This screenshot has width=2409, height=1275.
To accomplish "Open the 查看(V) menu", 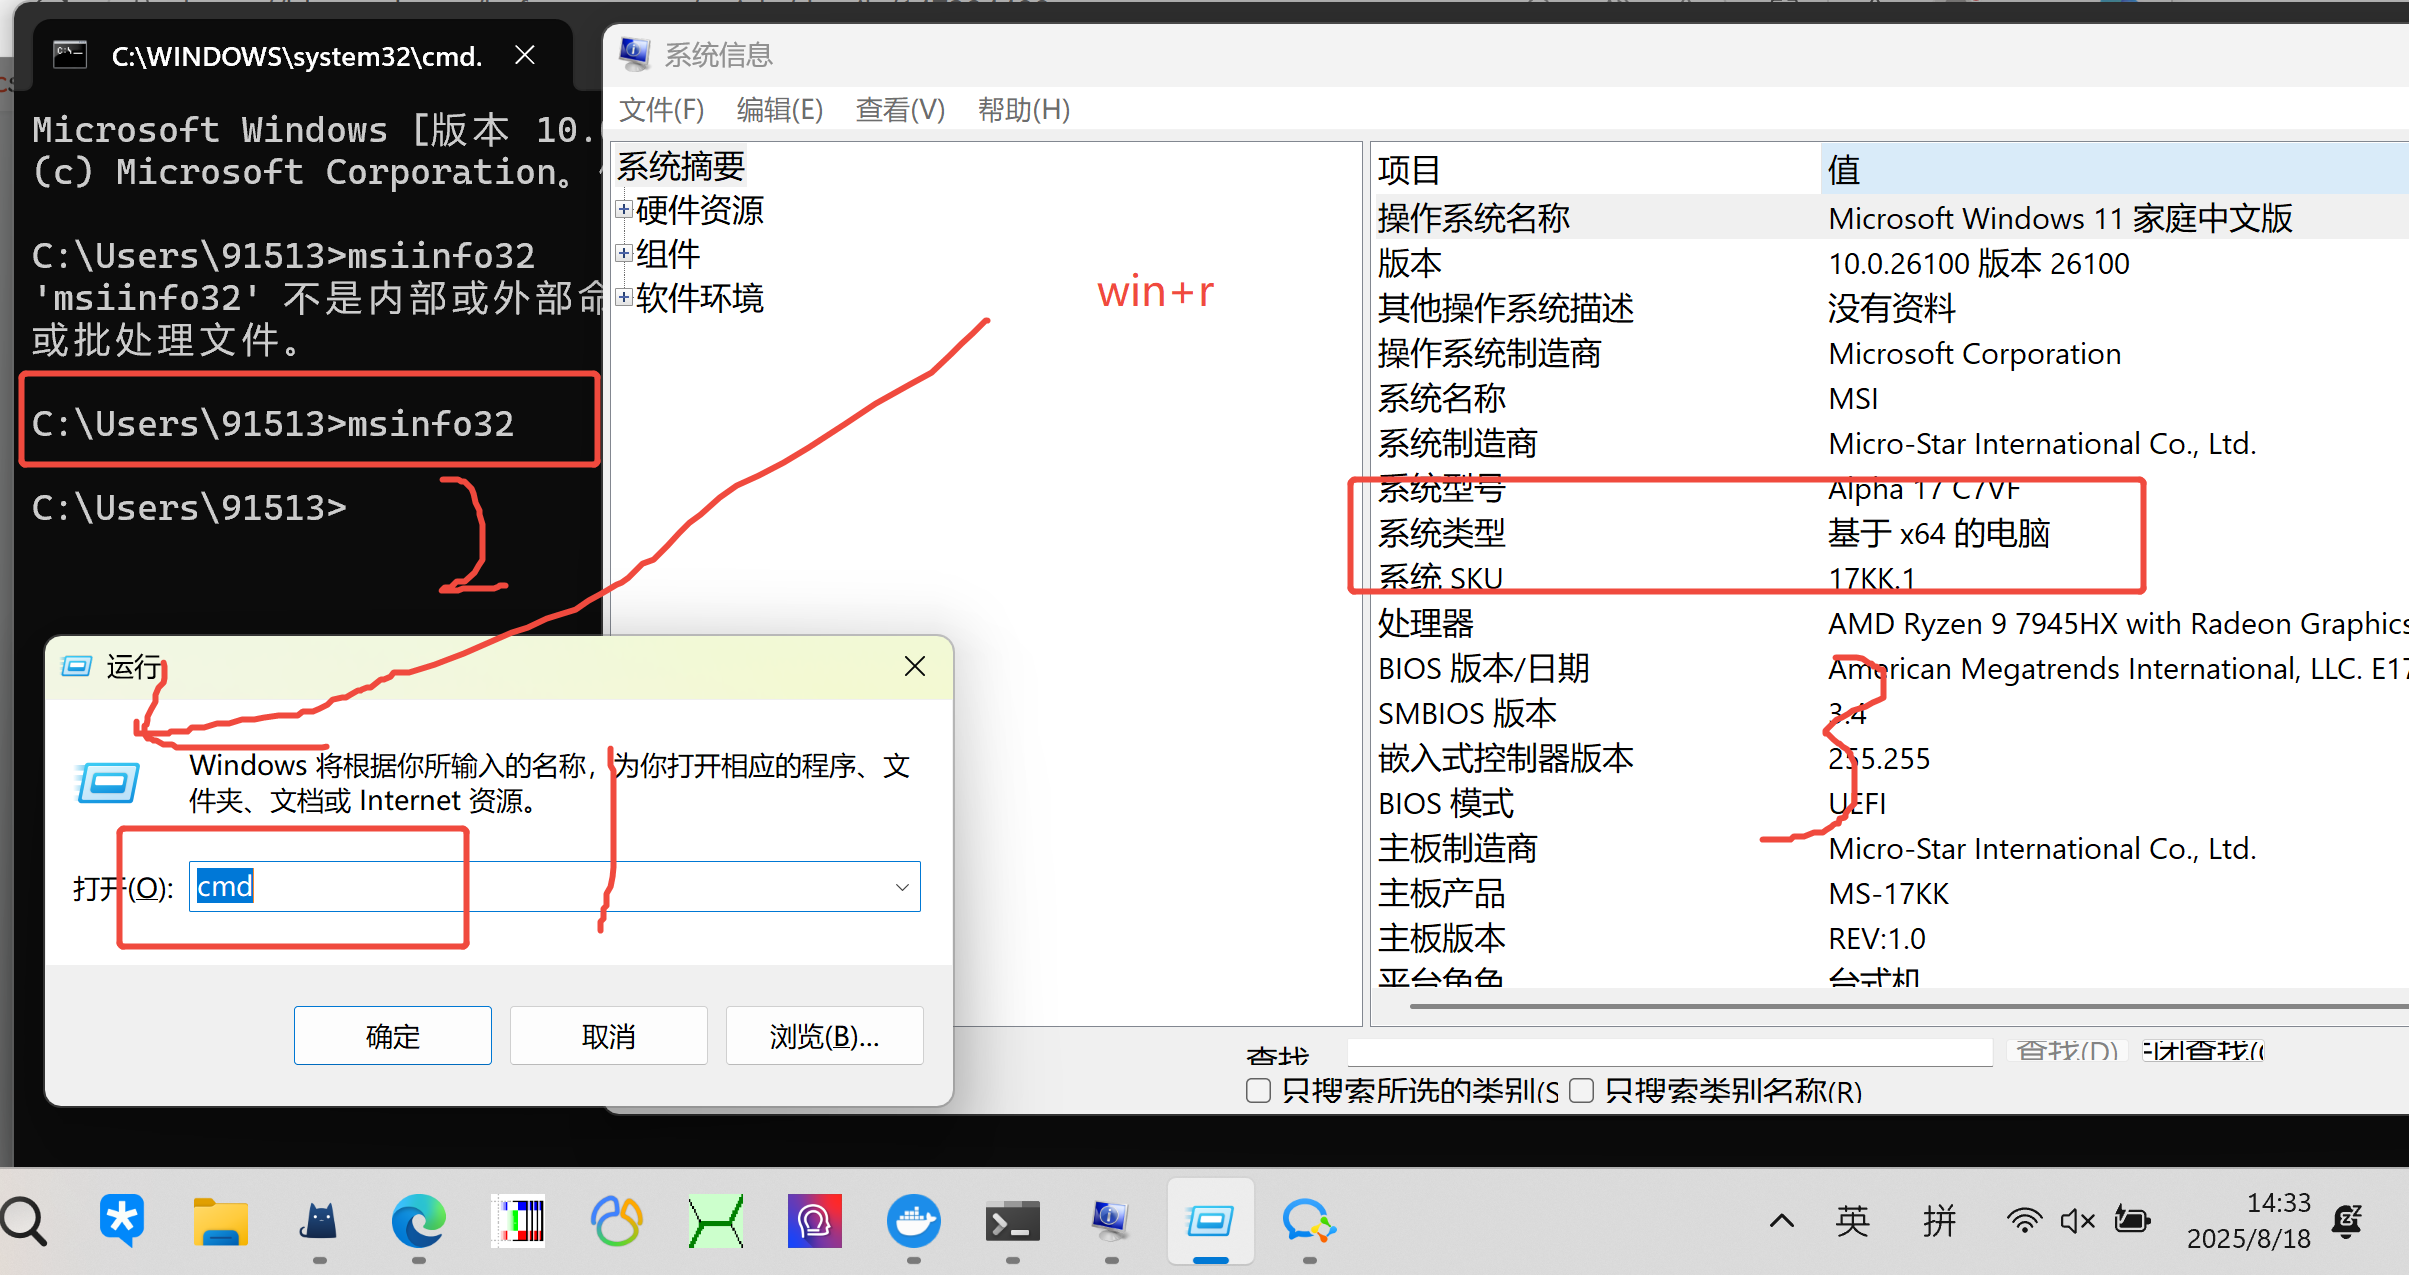I will pos(900,109).
